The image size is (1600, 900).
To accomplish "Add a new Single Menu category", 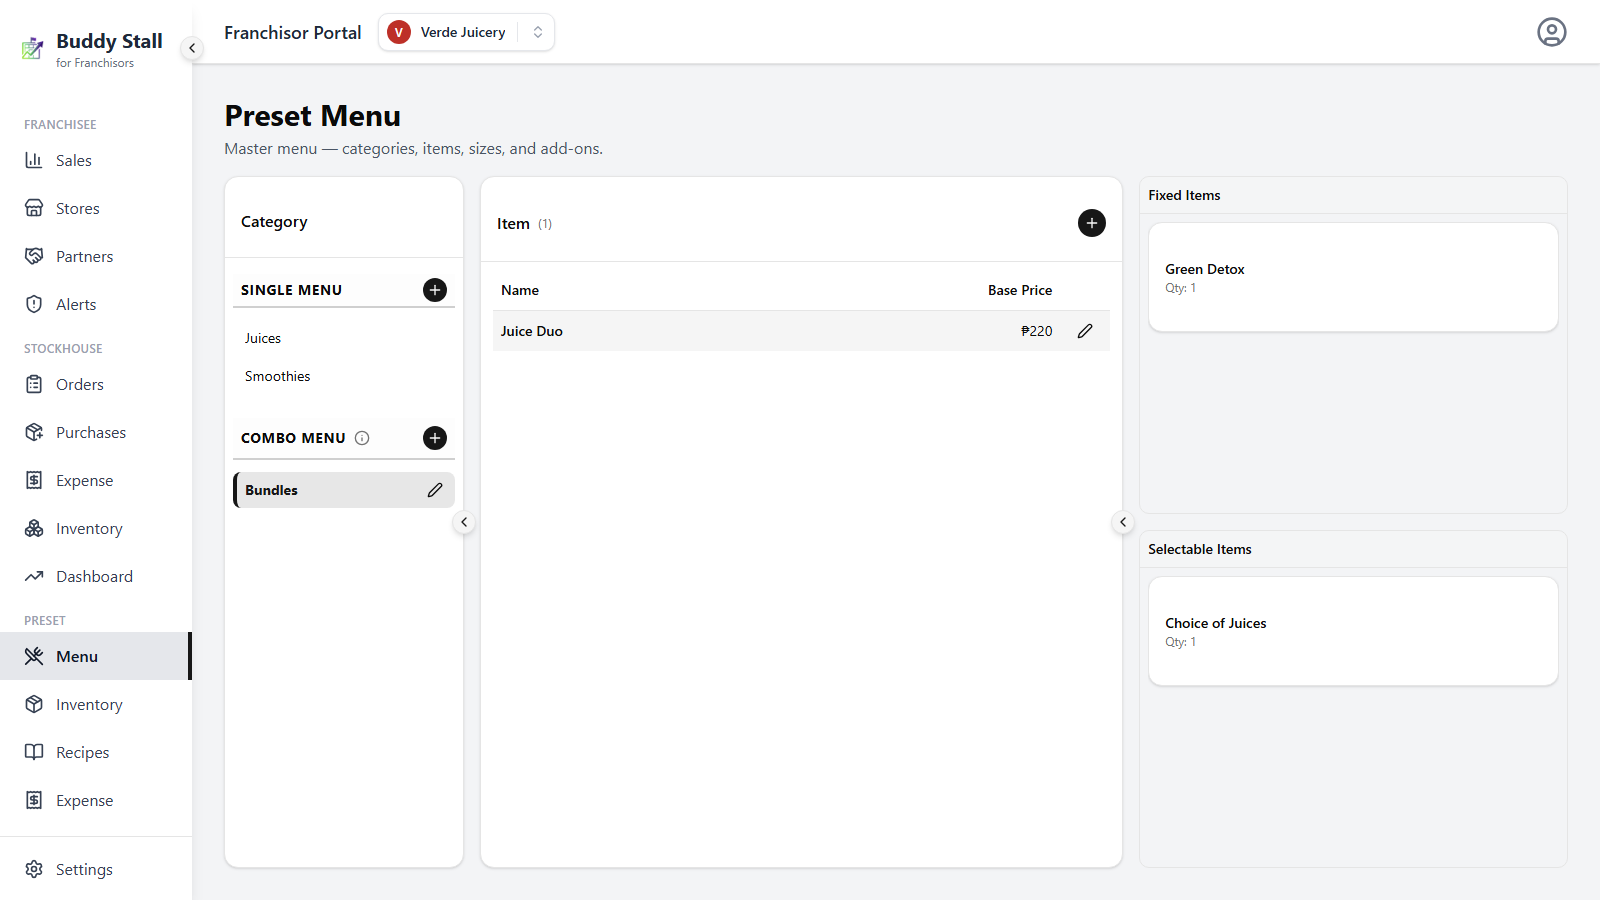I will point(435,290).
